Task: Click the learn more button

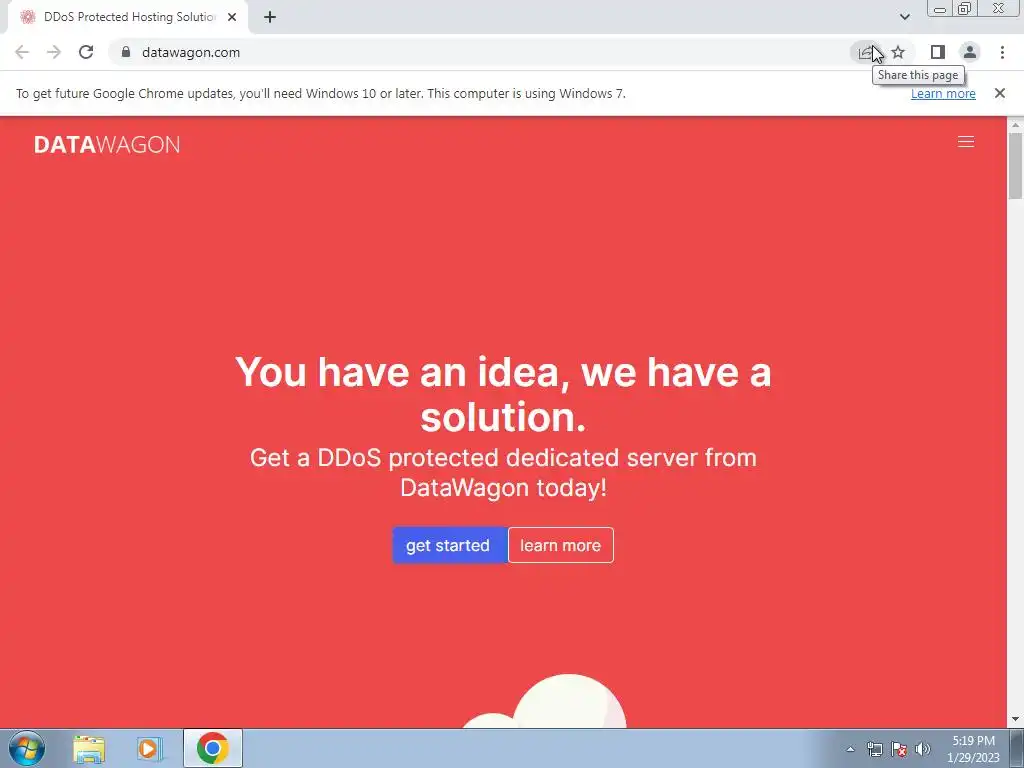Action: [561, 545]
